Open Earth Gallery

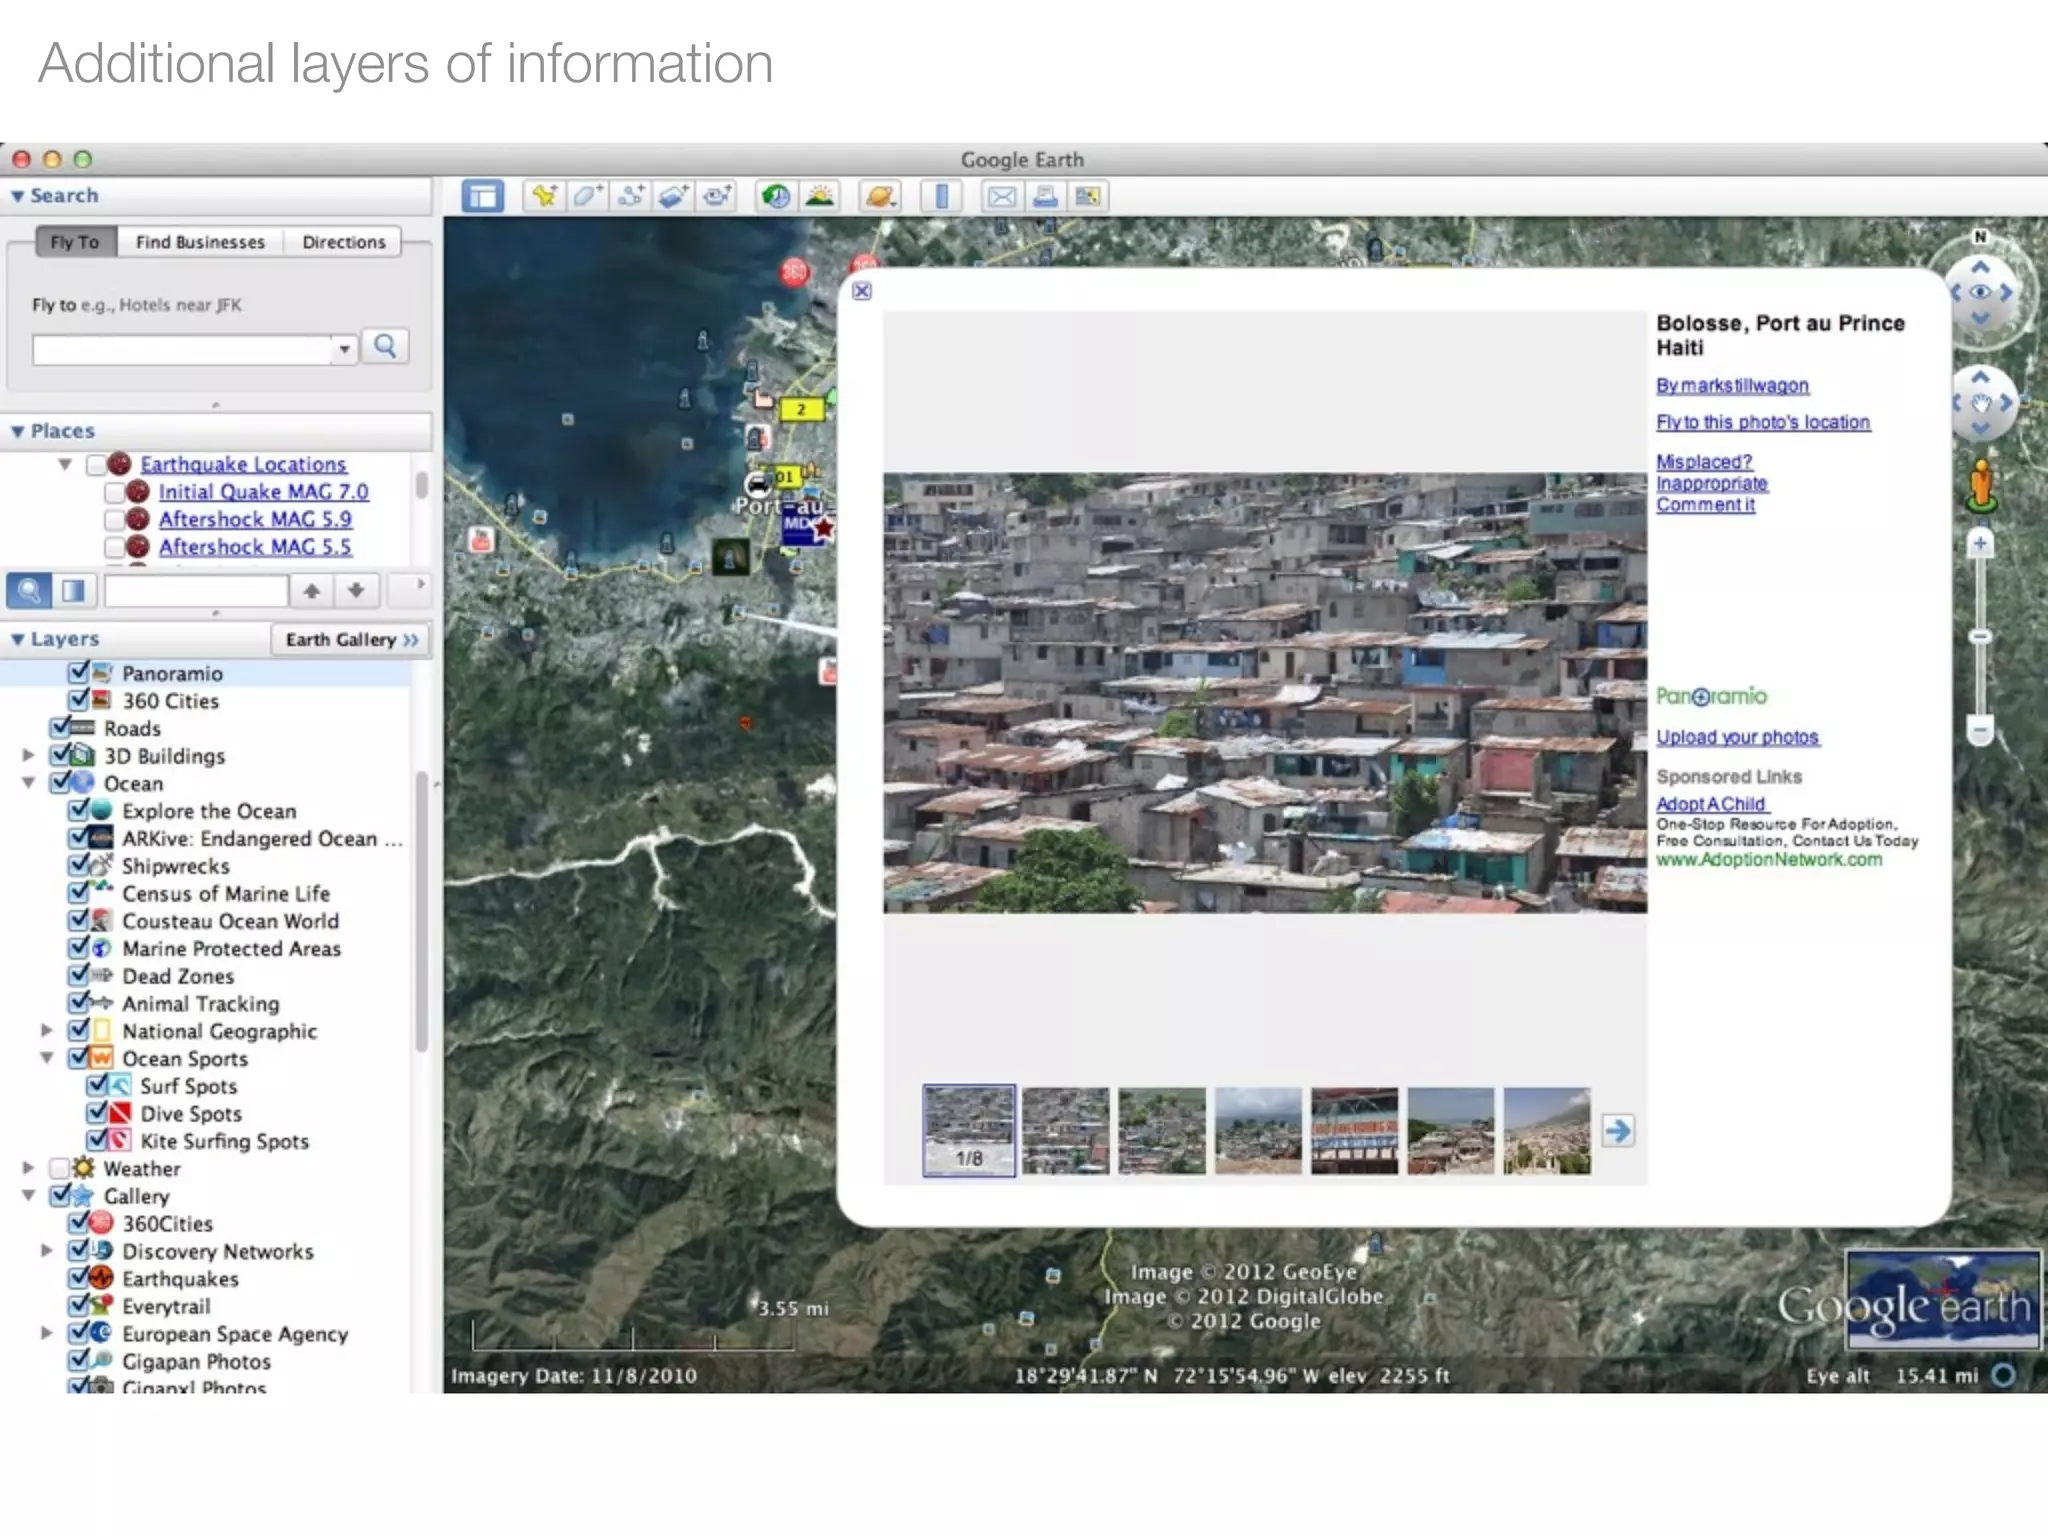point(351,640)
